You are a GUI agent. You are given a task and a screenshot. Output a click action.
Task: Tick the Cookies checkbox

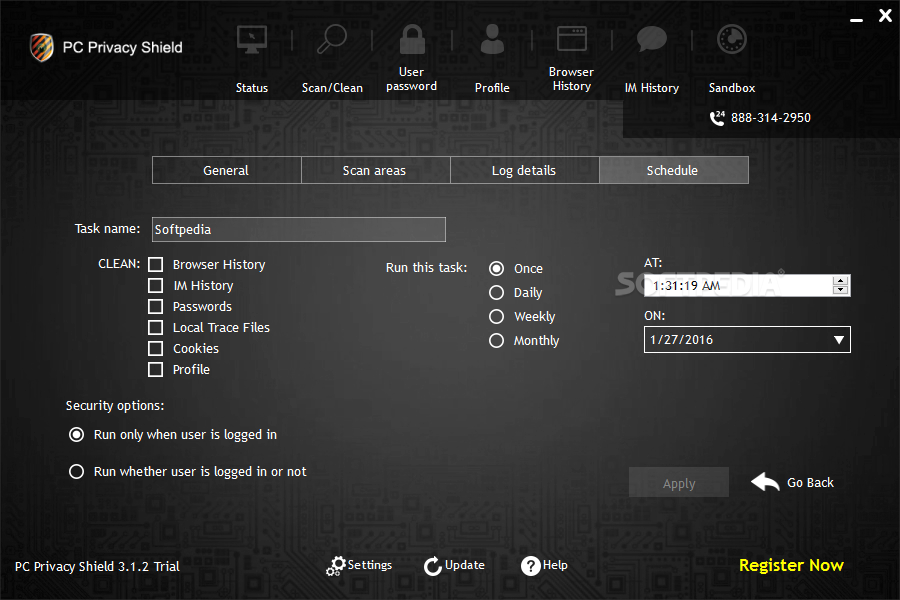pos(156,349)
